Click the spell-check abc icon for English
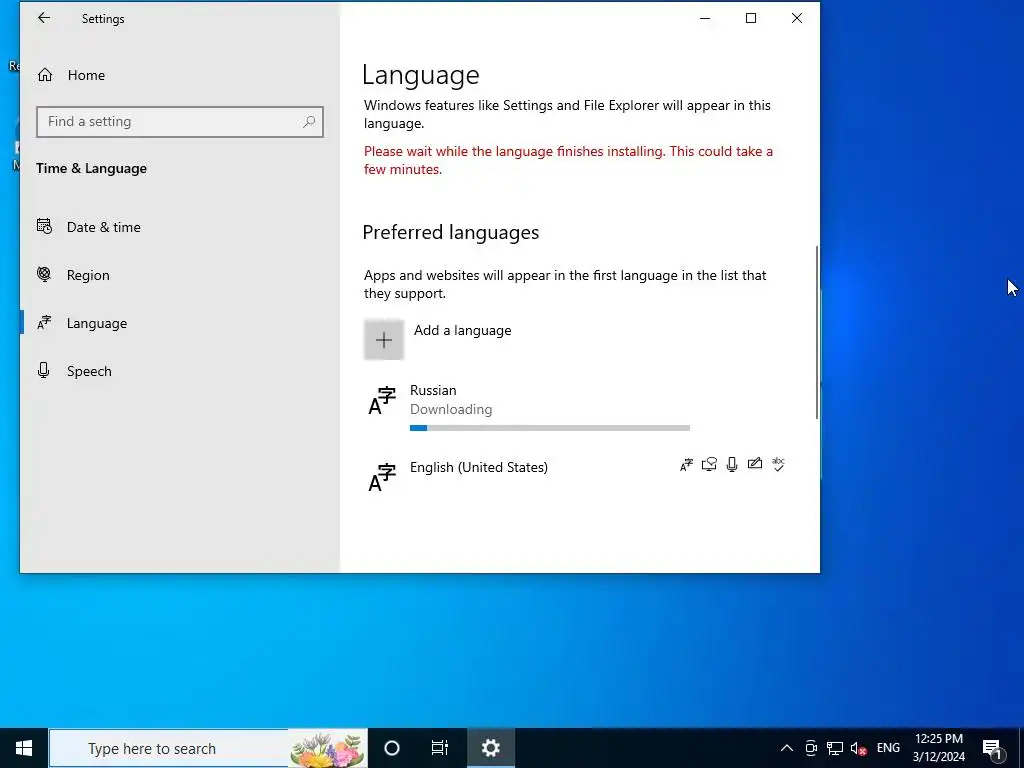Image resolution: width=1024 pixels, height=768 pixels. coord(778,464)
